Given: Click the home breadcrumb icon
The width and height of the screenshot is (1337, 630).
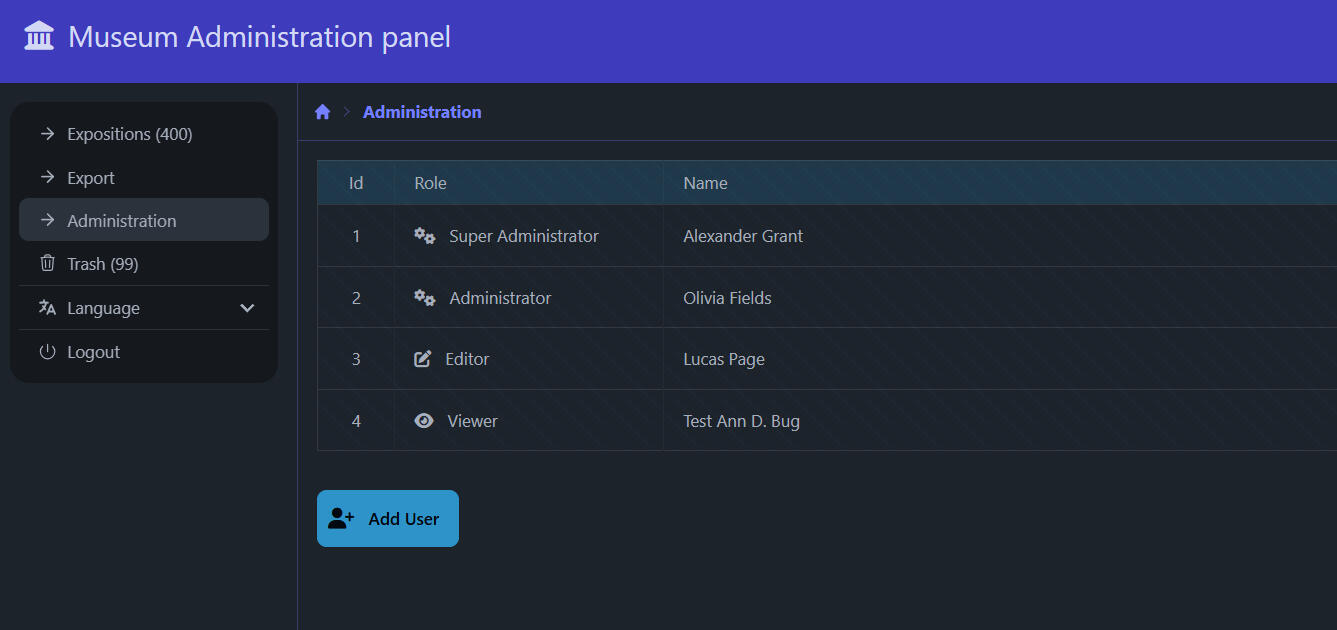Looking at the screenshot, I should (x=322, y=112).
